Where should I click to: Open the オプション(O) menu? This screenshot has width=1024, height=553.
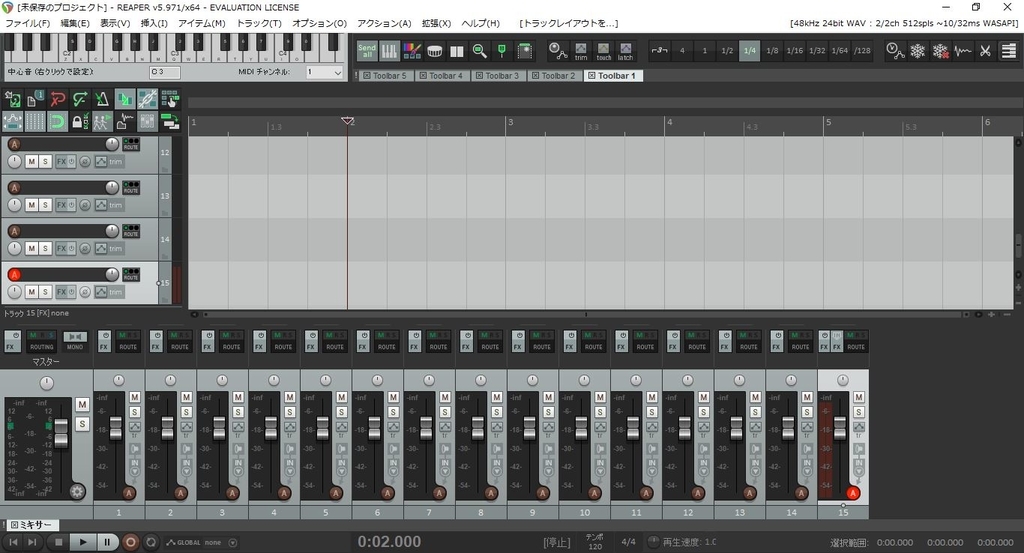click(x=319, y=23)
